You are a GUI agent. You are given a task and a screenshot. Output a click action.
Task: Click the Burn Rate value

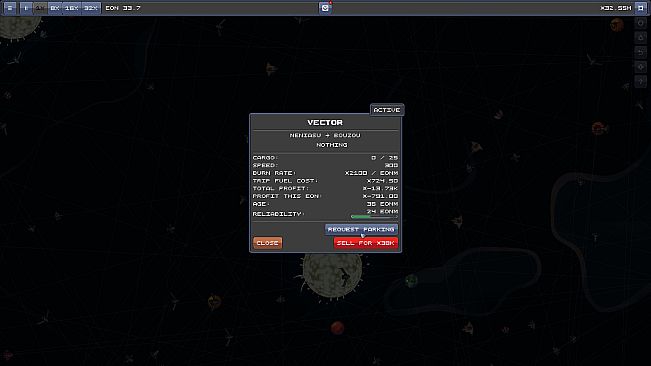[x=371, y=173]
